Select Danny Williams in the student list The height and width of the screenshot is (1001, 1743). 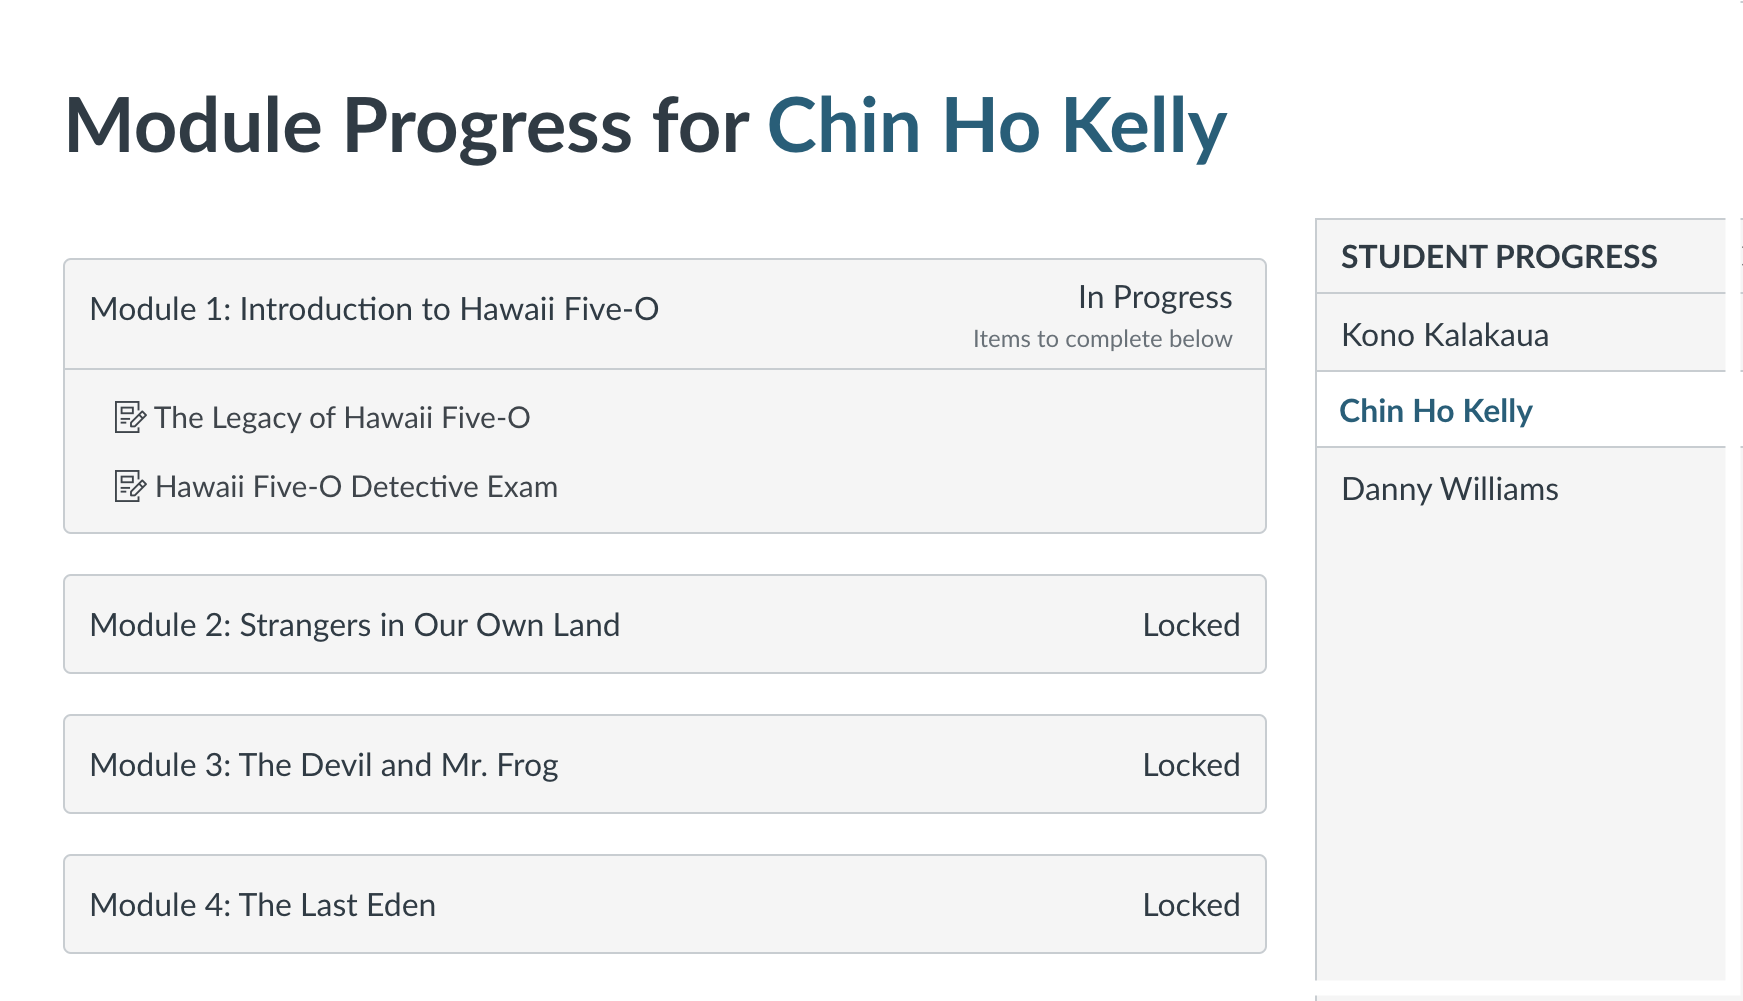tap(1520, 488)
